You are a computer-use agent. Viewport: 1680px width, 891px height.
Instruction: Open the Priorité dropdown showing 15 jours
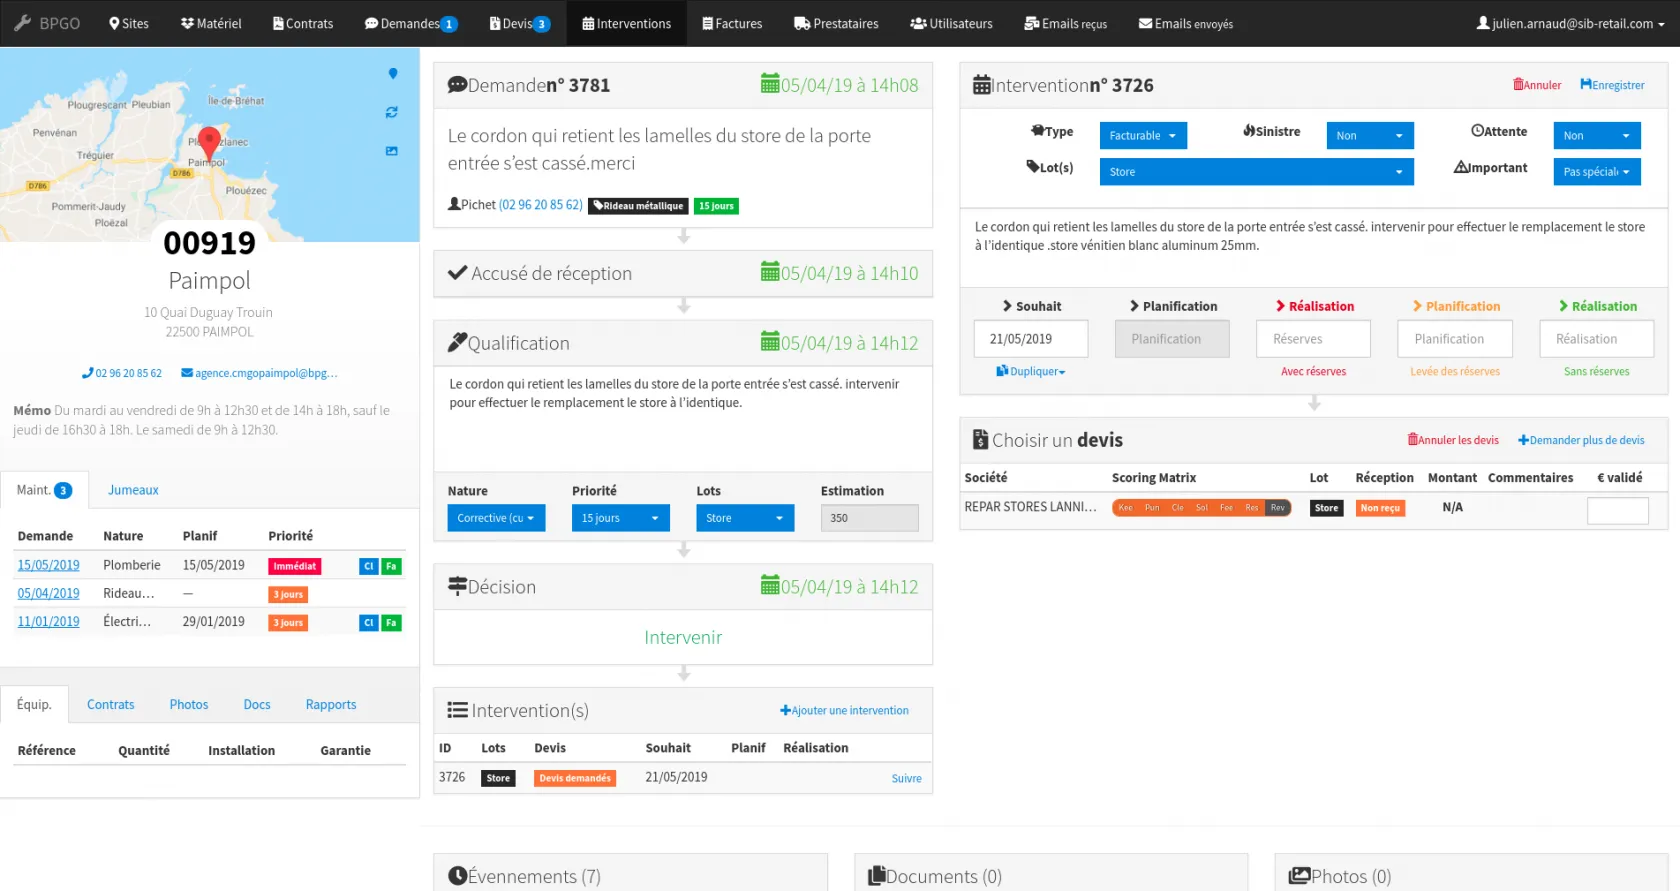[620, 518]
